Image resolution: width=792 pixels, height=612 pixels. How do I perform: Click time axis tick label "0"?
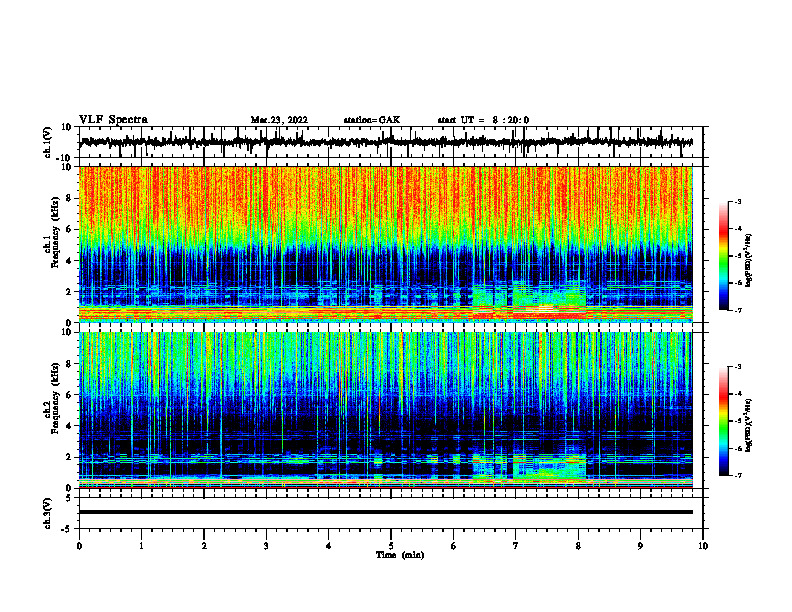(x=79, y=546)
